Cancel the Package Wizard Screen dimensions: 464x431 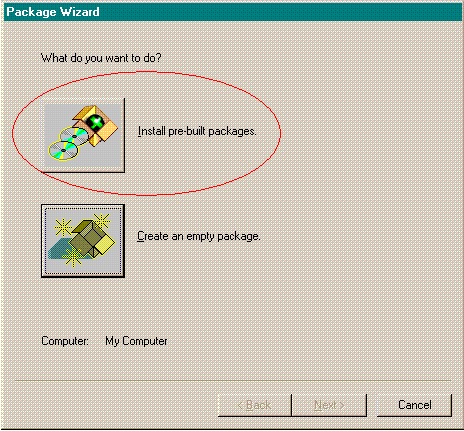[x=414, y=405]
